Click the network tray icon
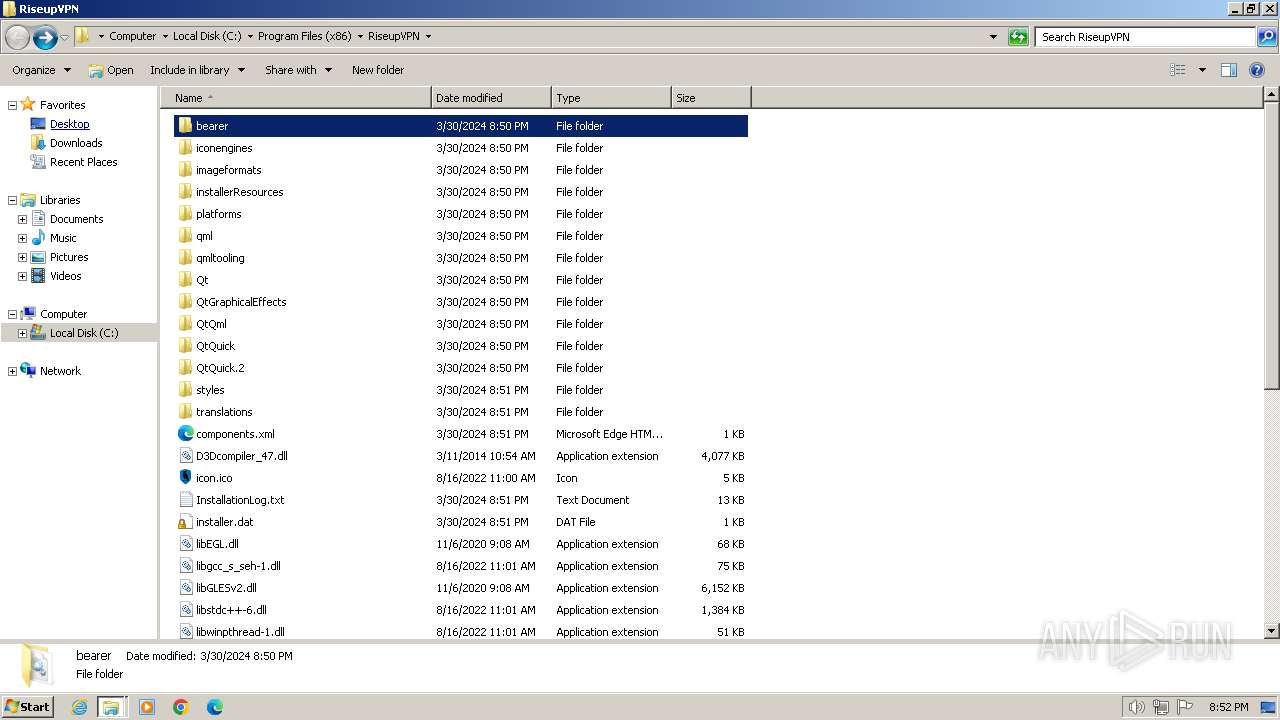Viewport: 1280px width, 720px height. (1161, 707)
